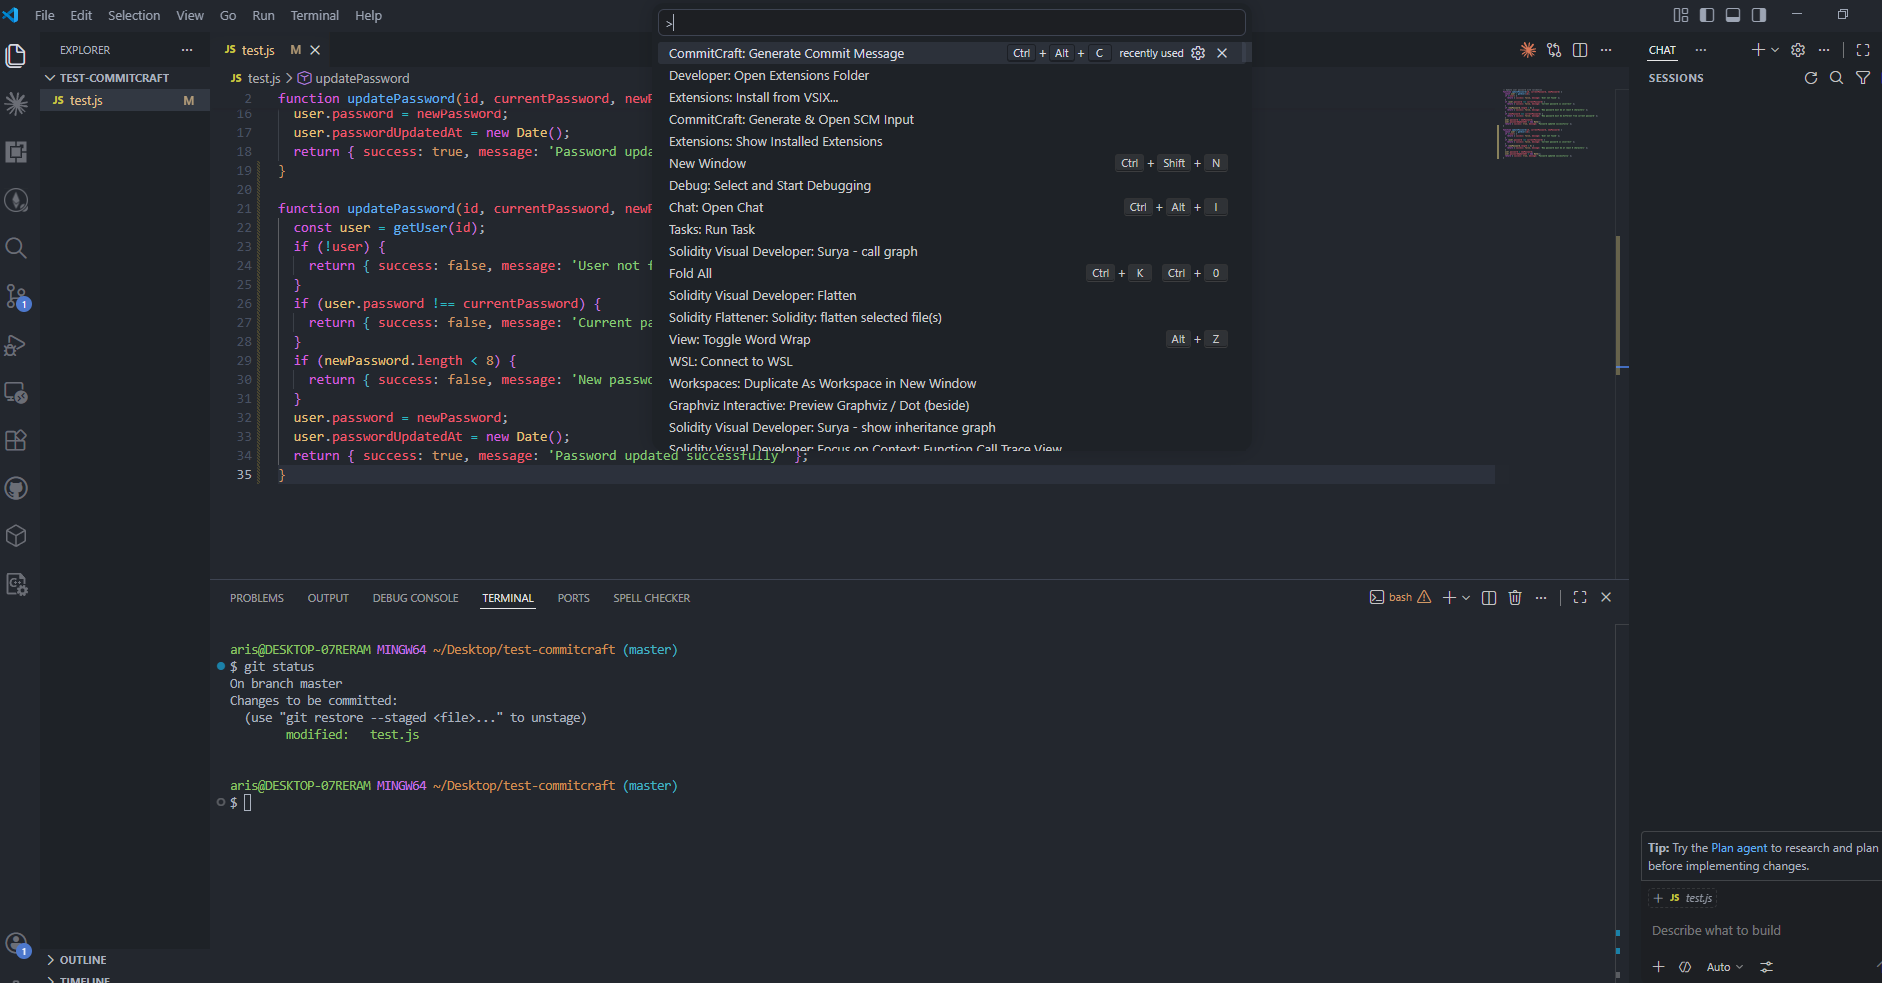The image size is (1882, 983).
Task: Search chat sessions with the magnifier icon
Action: [x=1837, y=78]
